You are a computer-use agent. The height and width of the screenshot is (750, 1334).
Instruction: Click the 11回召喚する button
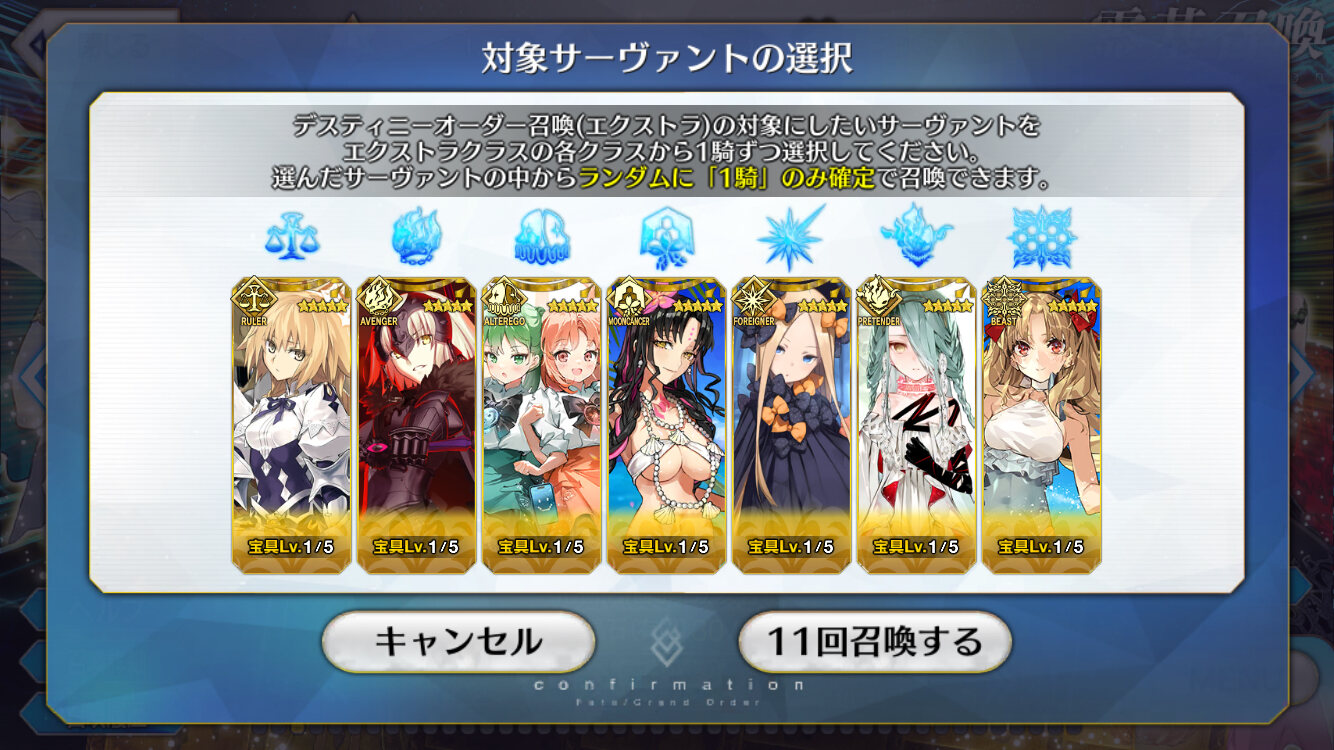pos(875,641)
